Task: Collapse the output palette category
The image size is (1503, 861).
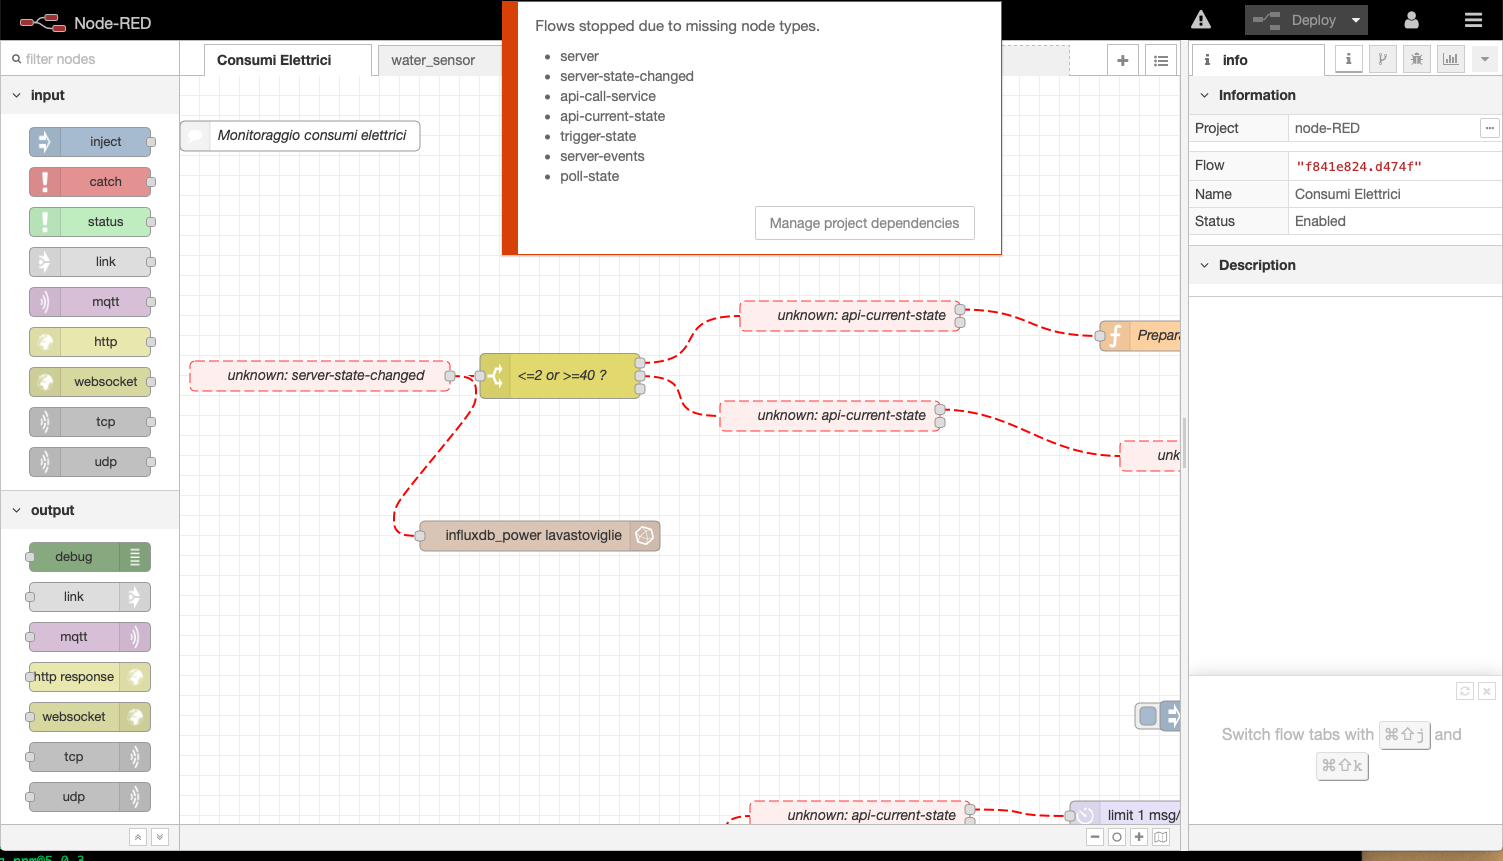Action: click(x=16, y=510)
